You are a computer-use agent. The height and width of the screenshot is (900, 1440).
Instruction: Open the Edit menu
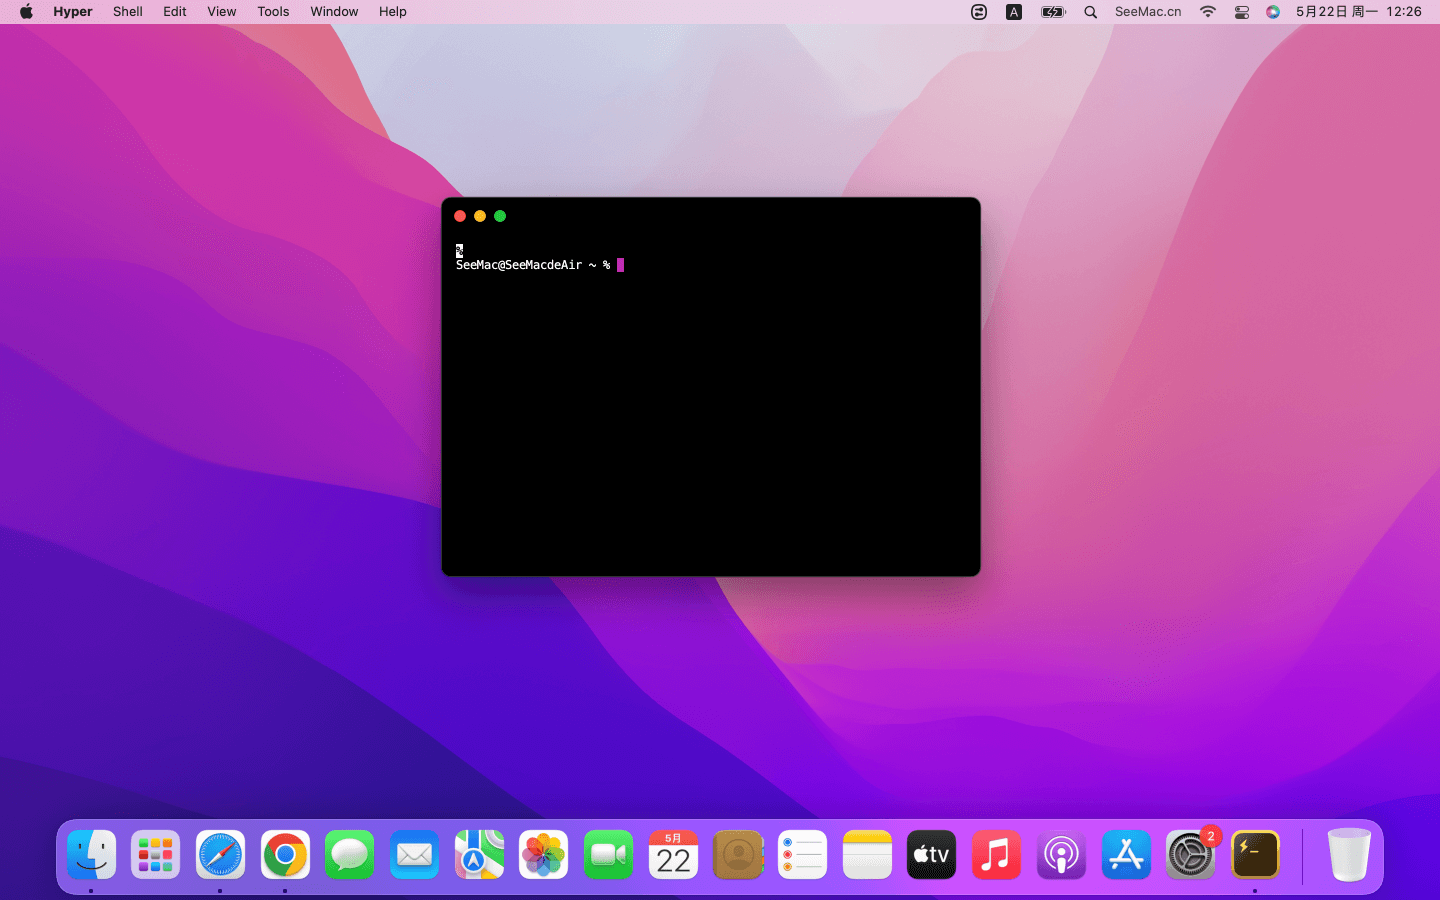(x=175, y=12)
